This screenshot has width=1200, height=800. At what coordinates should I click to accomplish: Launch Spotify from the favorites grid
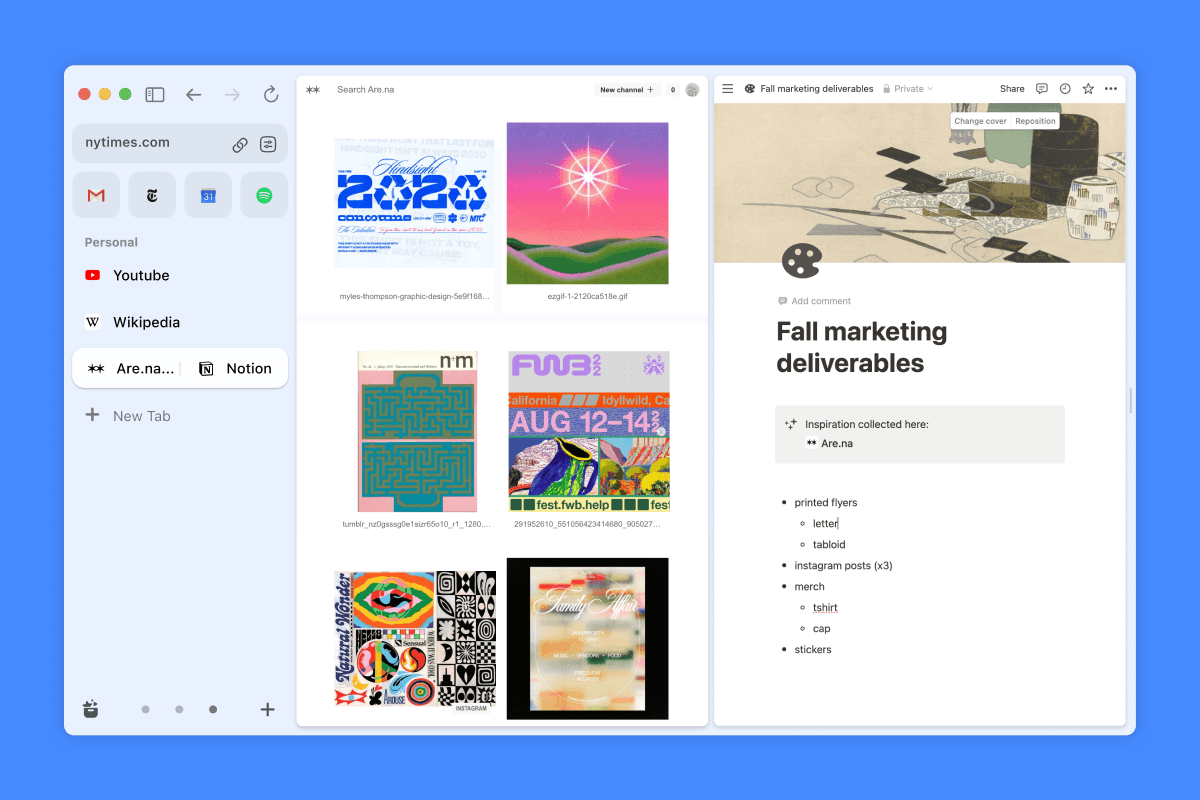click(264, 195)
